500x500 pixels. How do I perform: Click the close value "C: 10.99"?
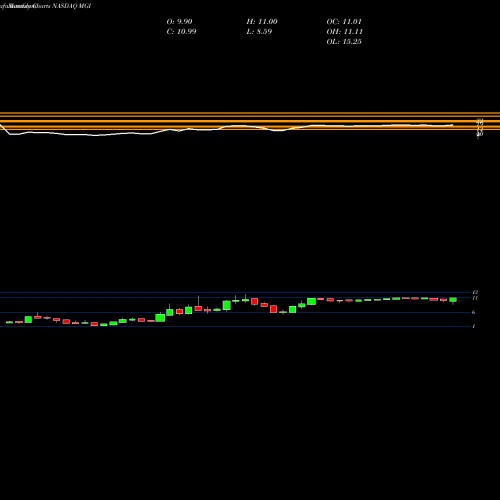pos(181,32)
